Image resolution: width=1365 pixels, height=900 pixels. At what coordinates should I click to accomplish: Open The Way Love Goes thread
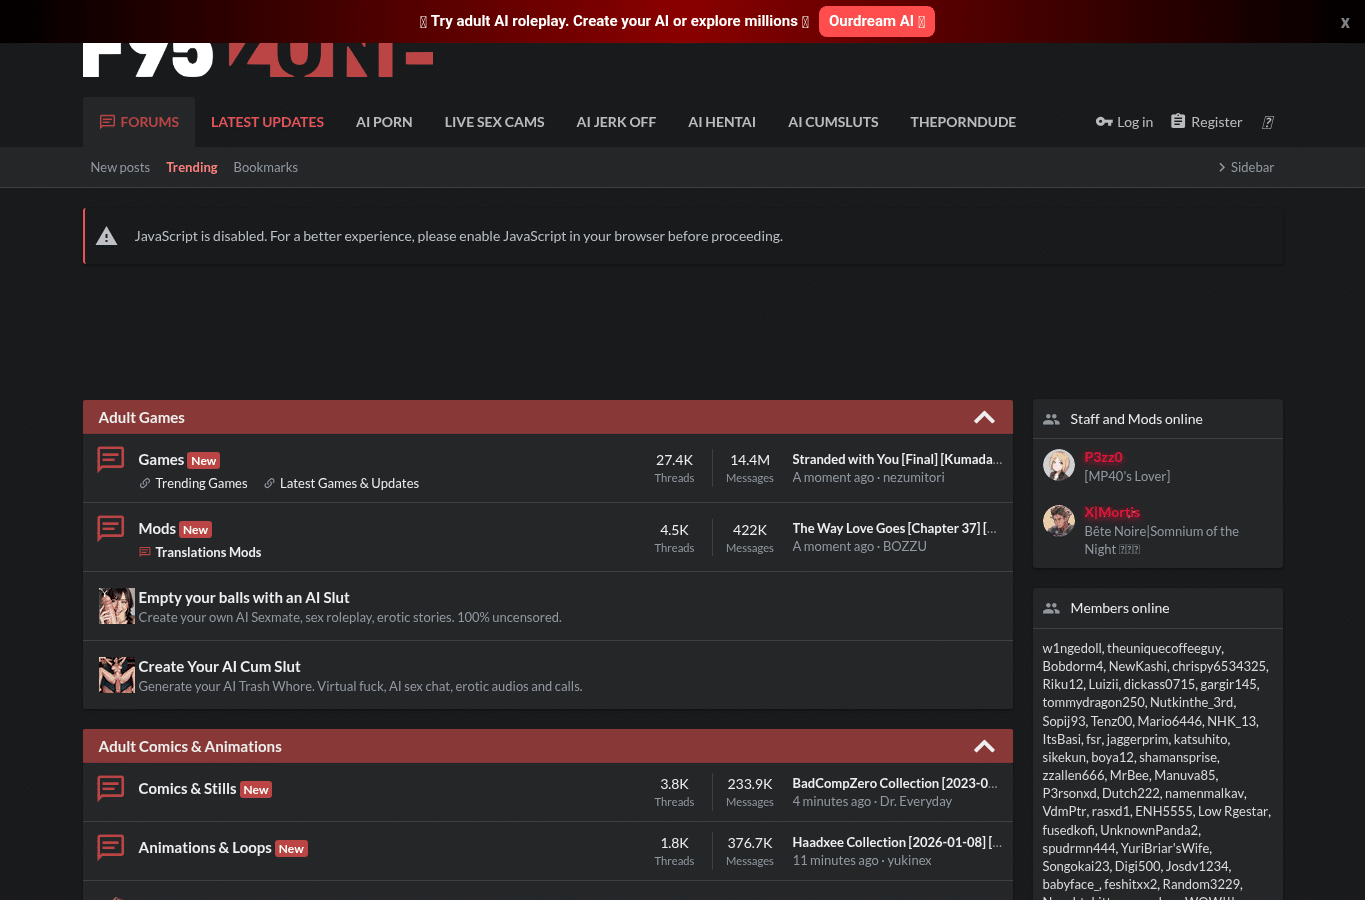[895, 528]
